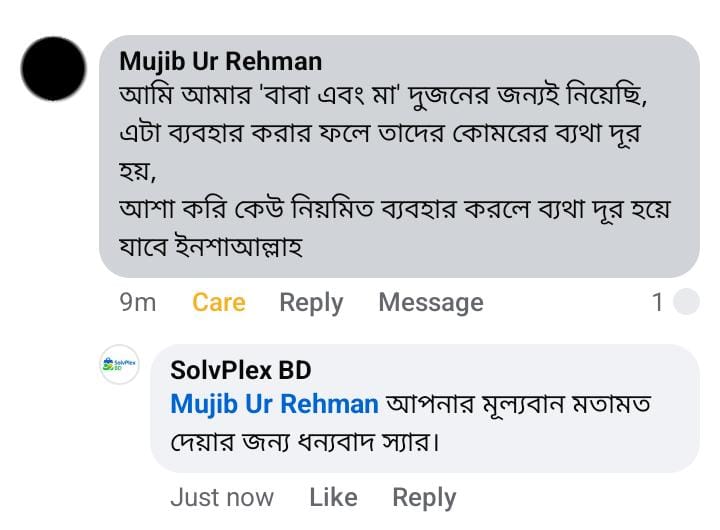Click the SolvPlex BD logo avatar

coord(119,366)
